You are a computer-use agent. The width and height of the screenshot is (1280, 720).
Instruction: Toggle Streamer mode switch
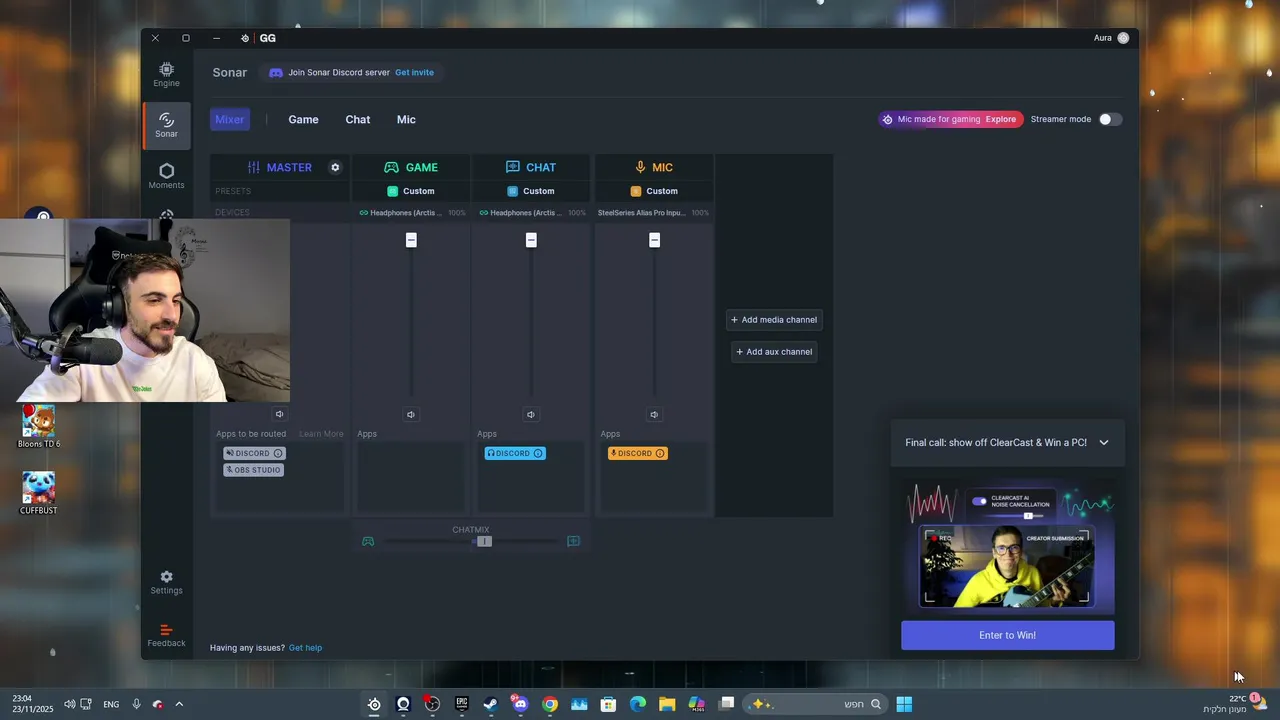[1110, 119]
